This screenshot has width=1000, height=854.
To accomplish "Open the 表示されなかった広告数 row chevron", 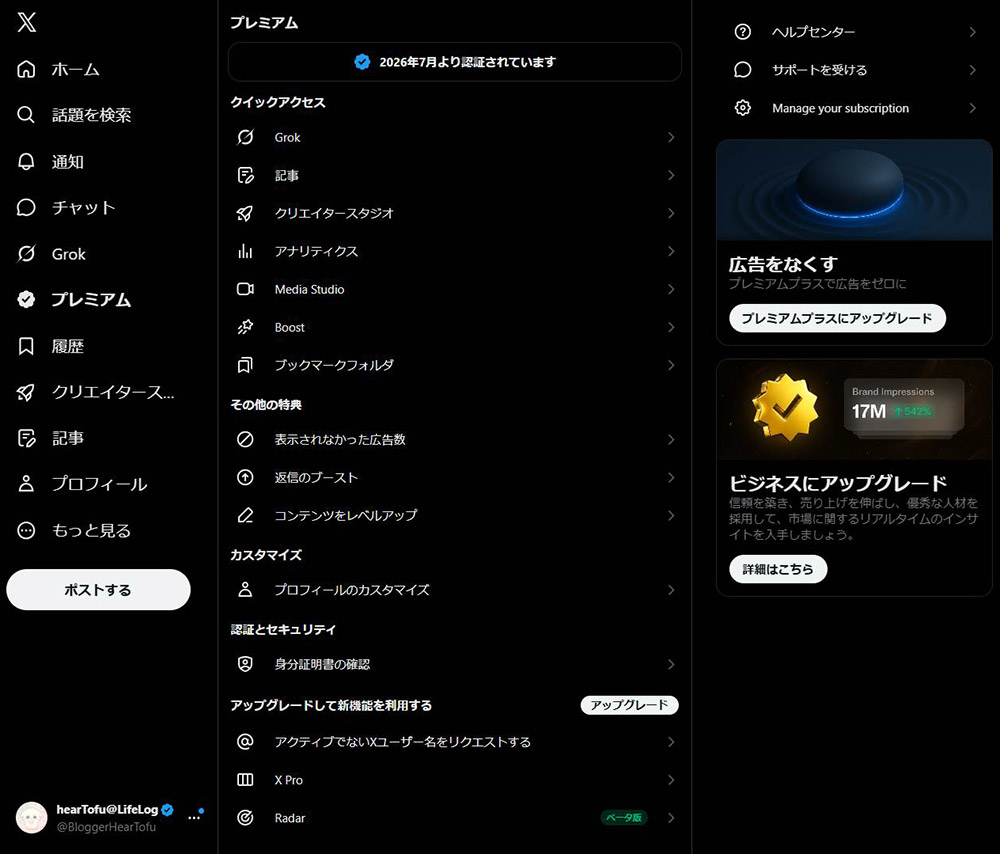I will 671,439.
